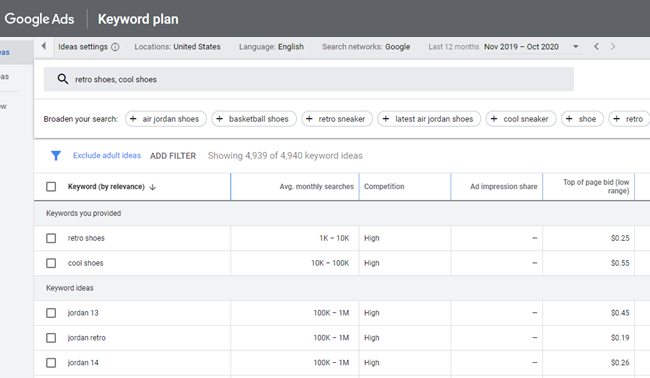
Task: Check the cool shoes keyword box
Action: [51, 263]
